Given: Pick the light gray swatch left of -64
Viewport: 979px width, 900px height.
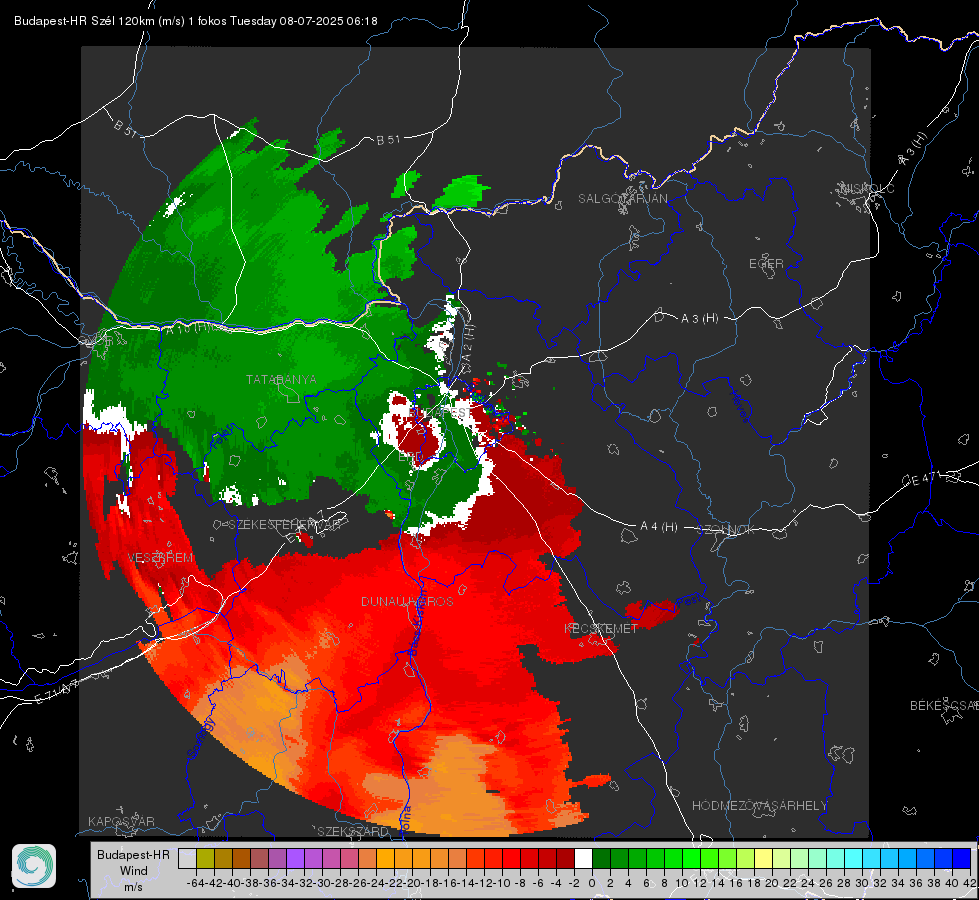Looking at the screenshot, I should (x=187, y=858).
